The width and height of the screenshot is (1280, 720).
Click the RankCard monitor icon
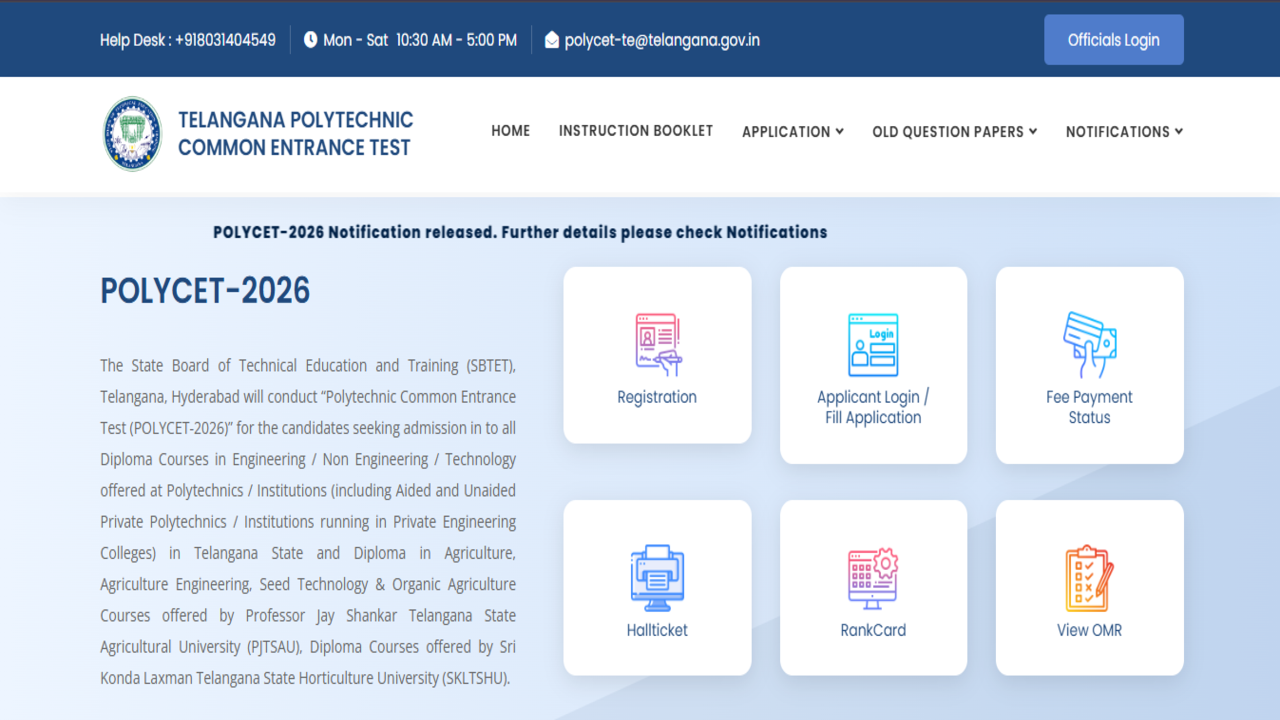(x=873, y=577)
